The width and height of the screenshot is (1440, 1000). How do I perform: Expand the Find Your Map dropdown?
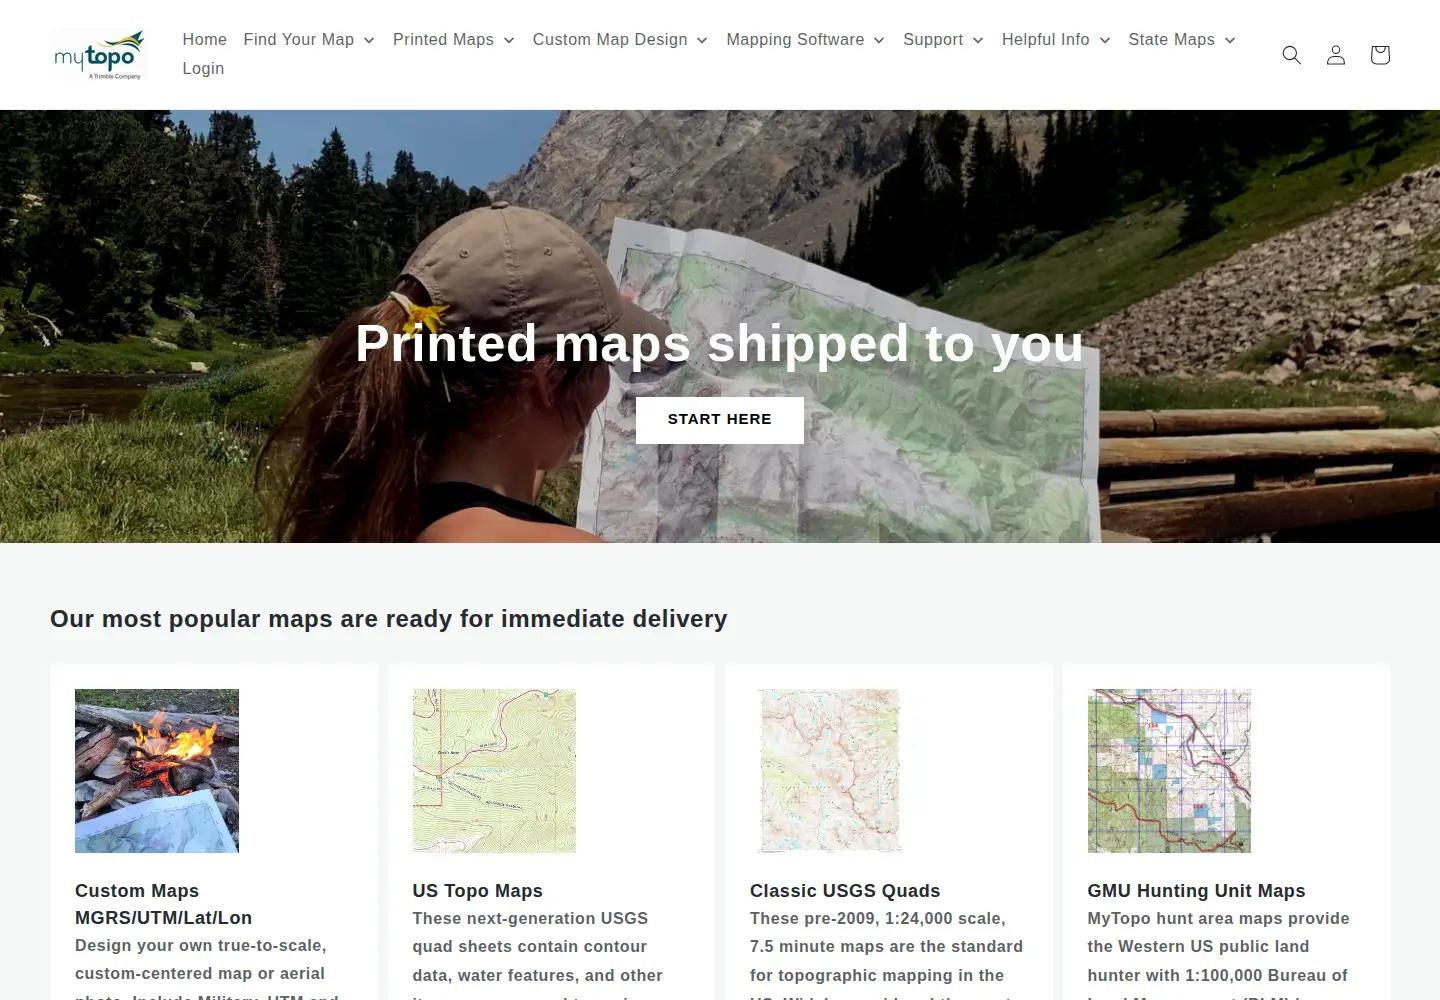[309, 40]
